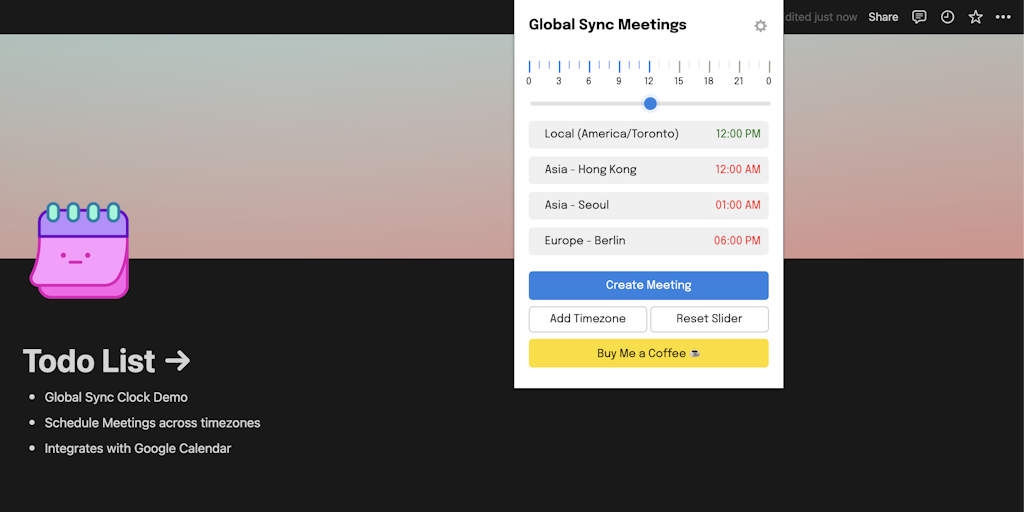Favorite the page with the star icon

point(975,17)
